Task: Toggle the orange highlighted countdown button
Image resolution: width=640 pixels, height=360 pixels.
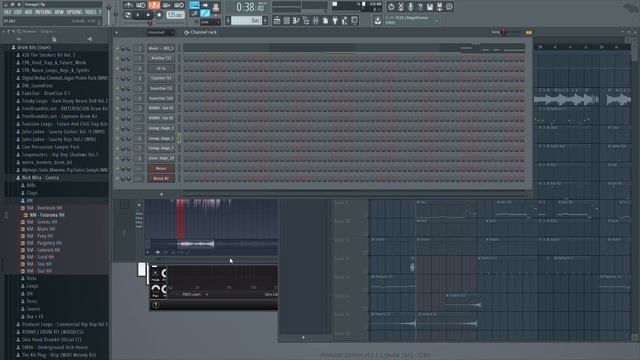Action: click(154, 5)
